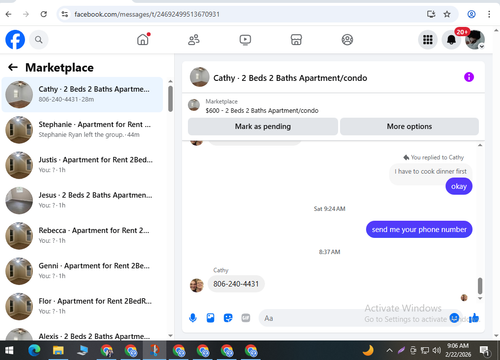Click the back arrow next to Marketplace
This screenshot has width=500, height=360.
coord(13,67)
